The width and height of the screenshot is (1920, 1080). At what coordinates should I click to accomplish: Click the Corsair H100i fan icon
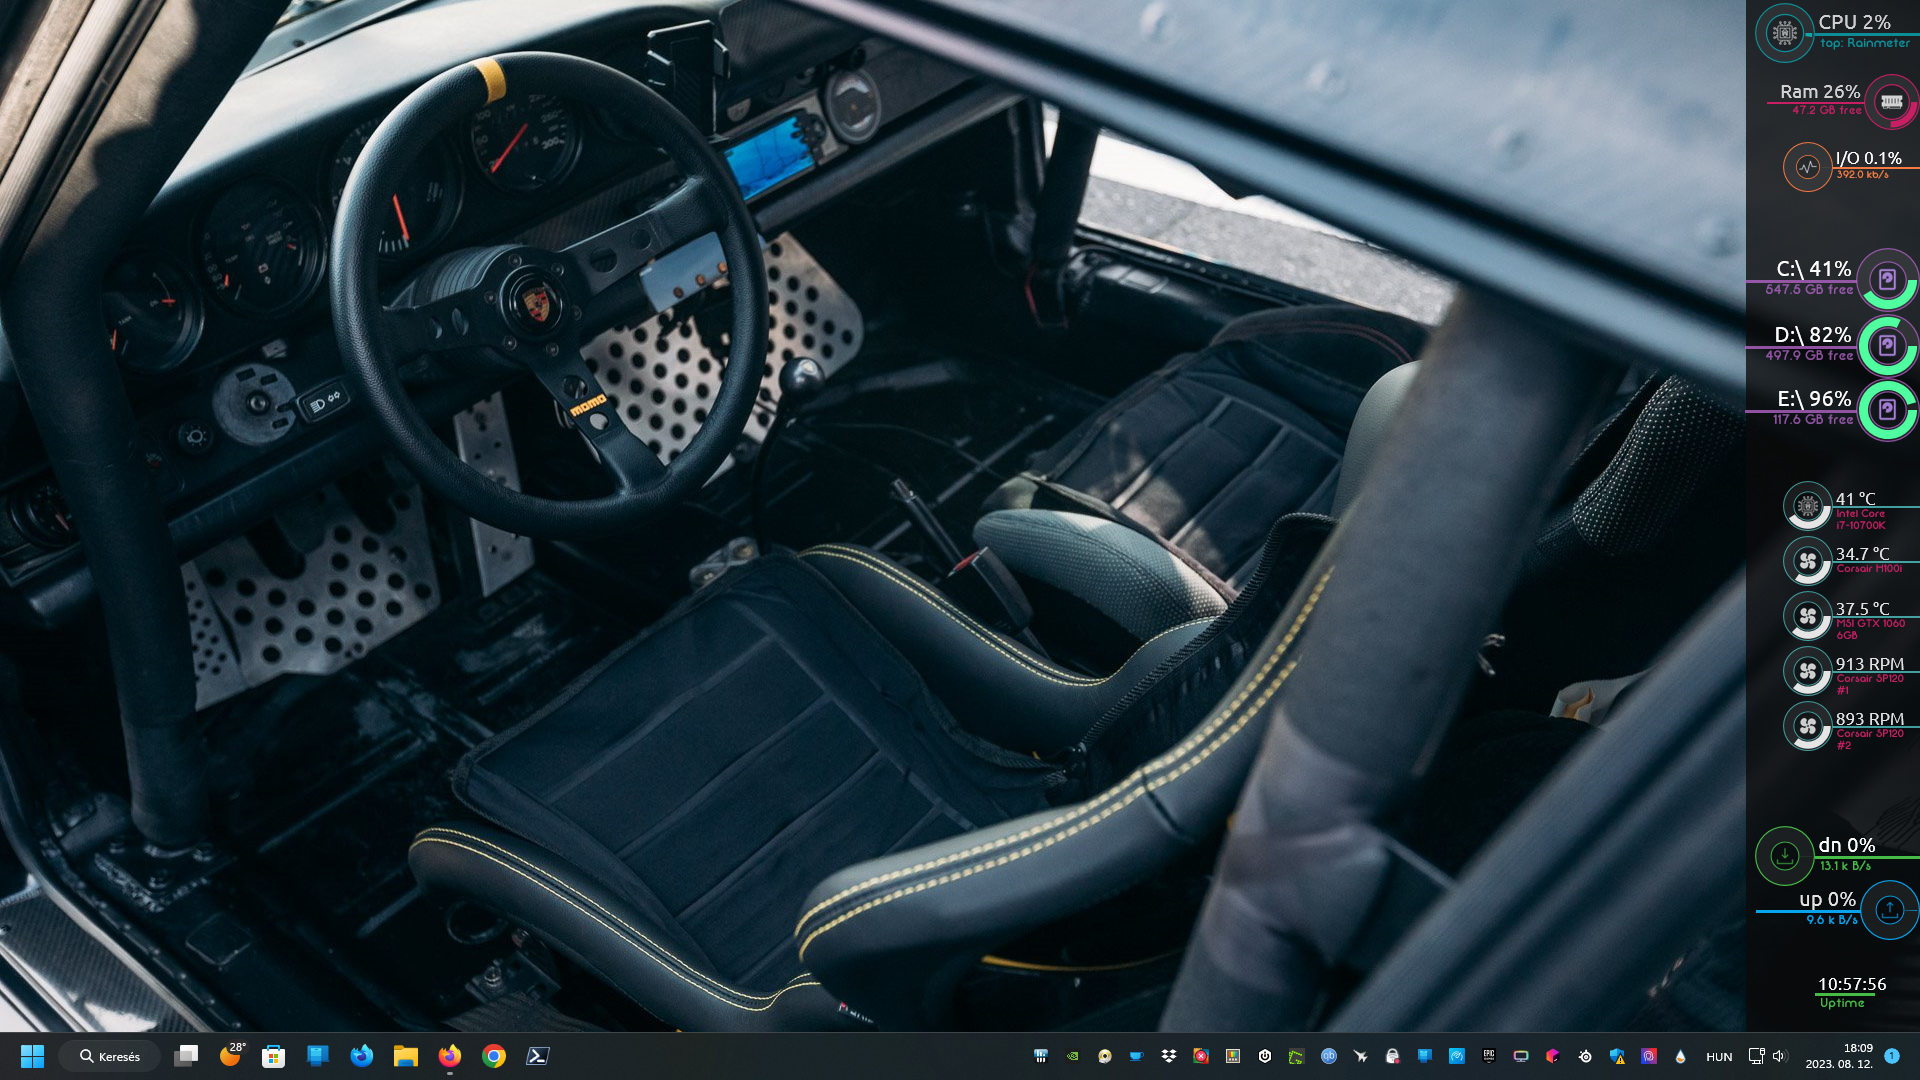[x=1807, y=561]
